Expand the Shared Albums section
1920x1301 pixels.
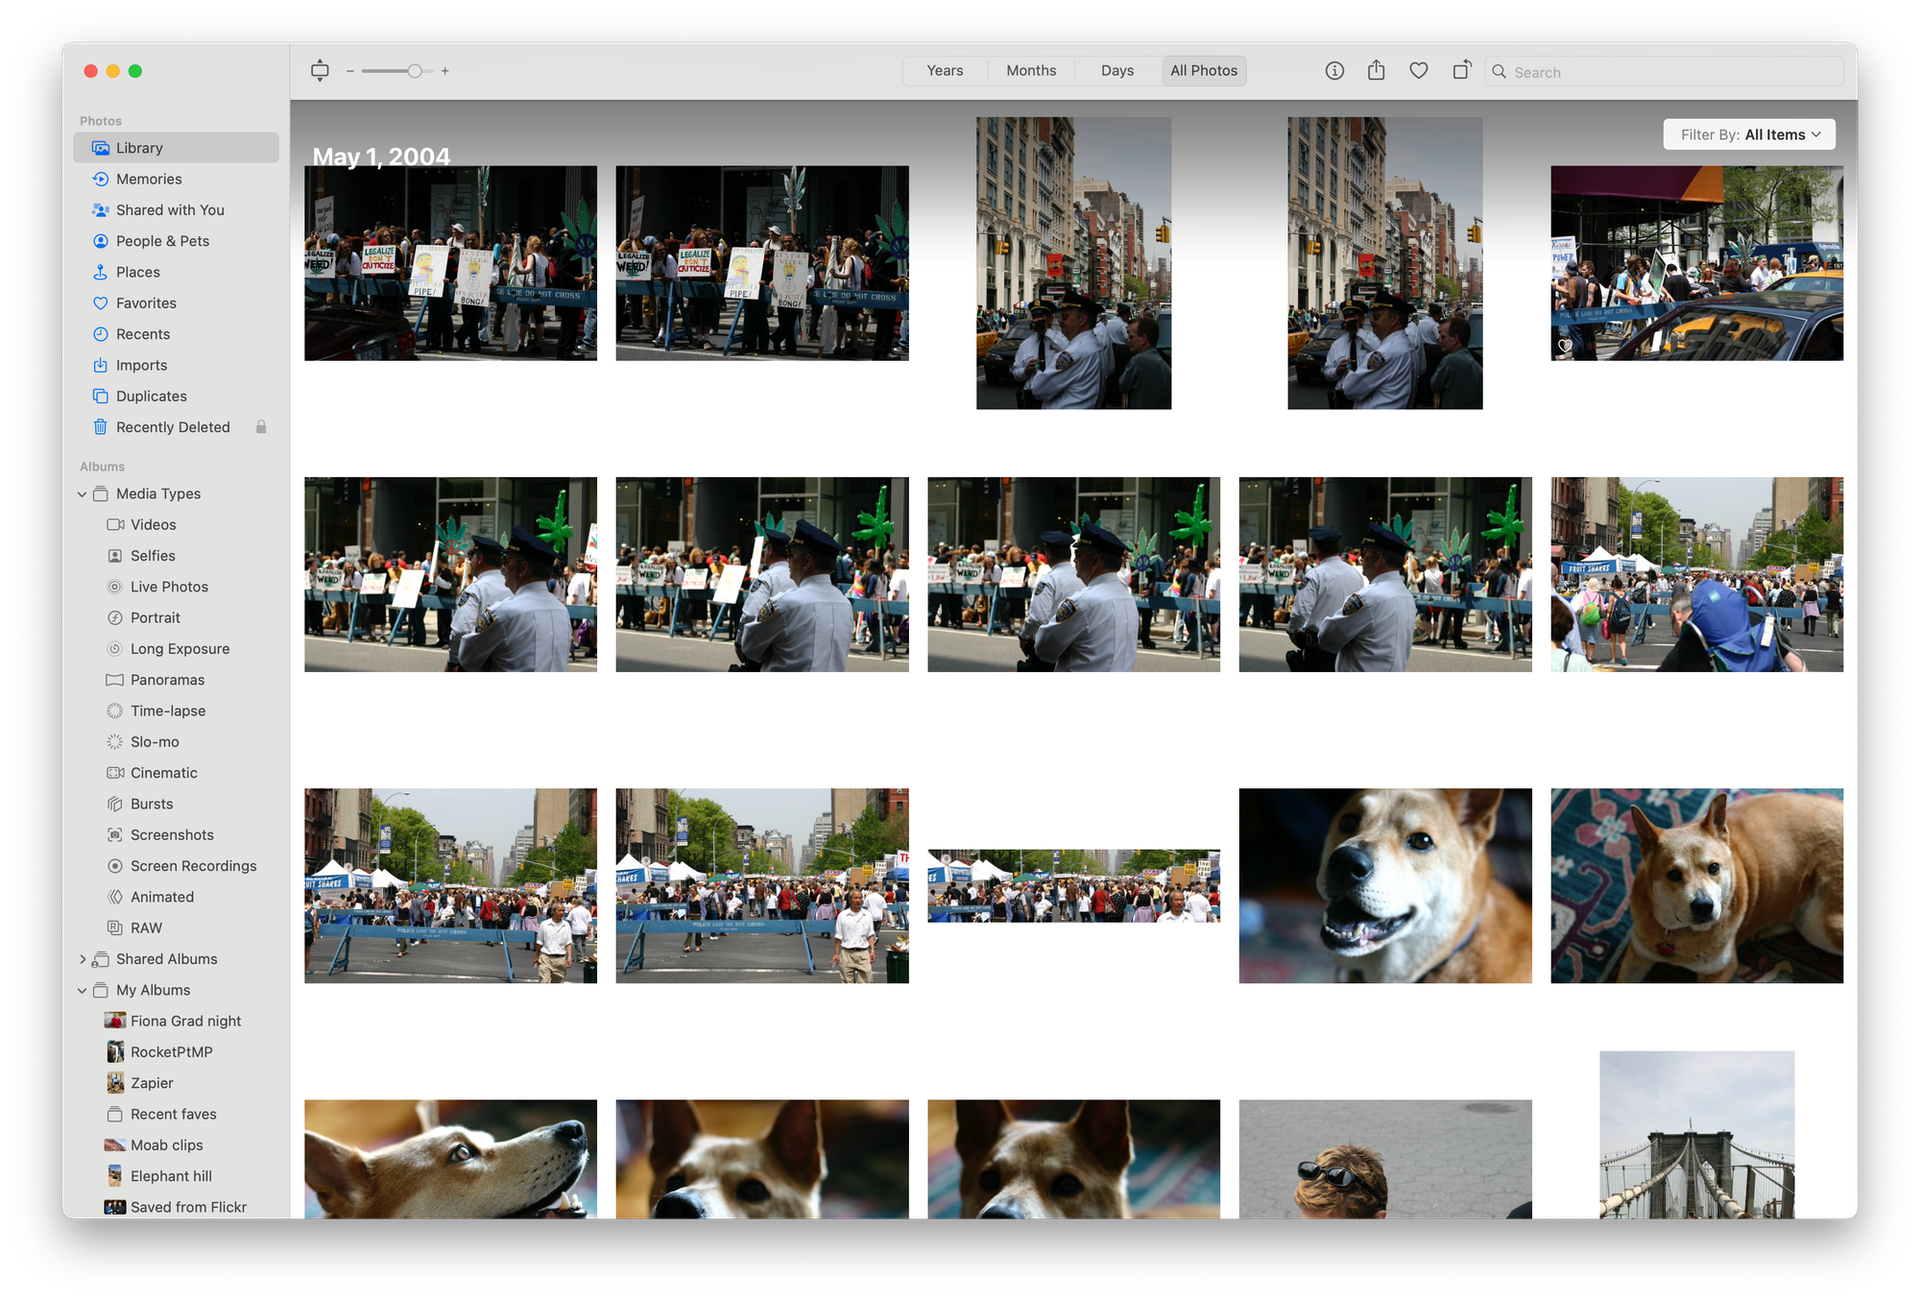[x=82, y=959]
